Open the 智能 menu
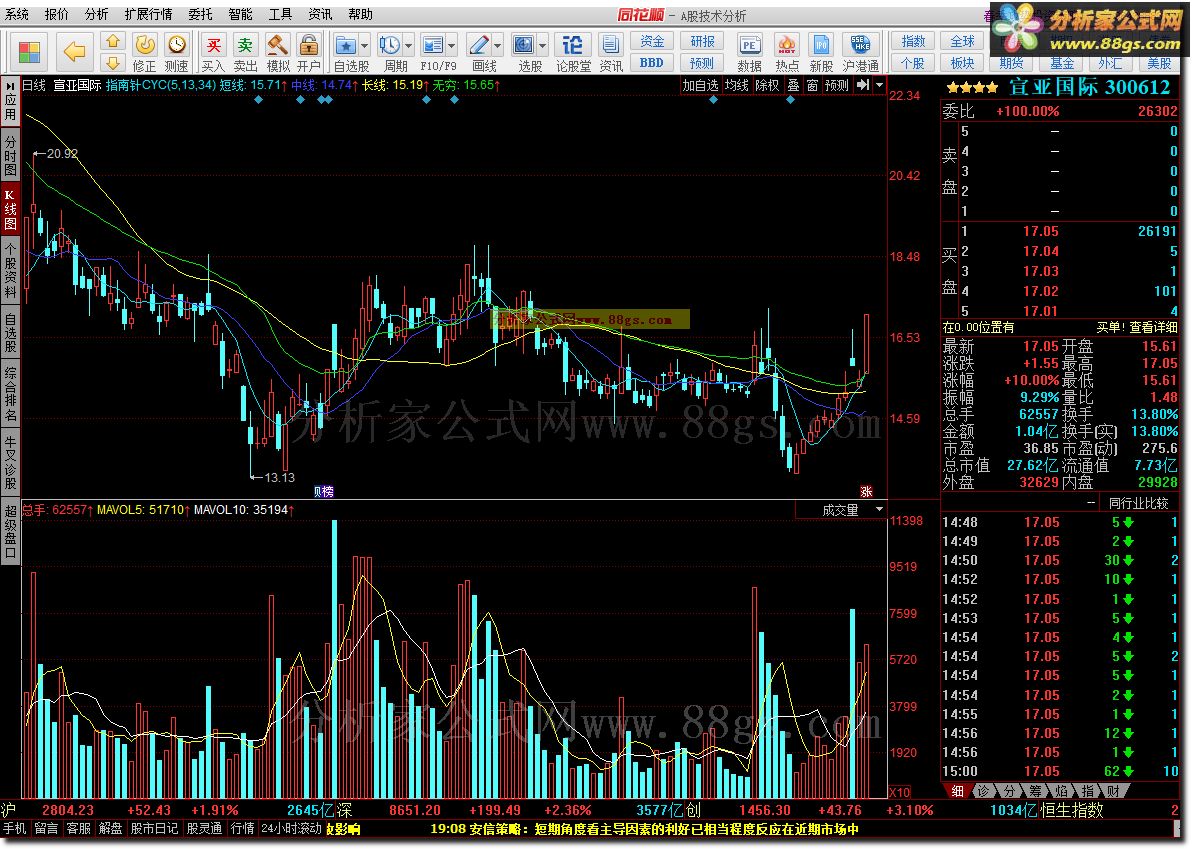The height and width of the screenshot is (849, 1192). (x=240, y=14)
